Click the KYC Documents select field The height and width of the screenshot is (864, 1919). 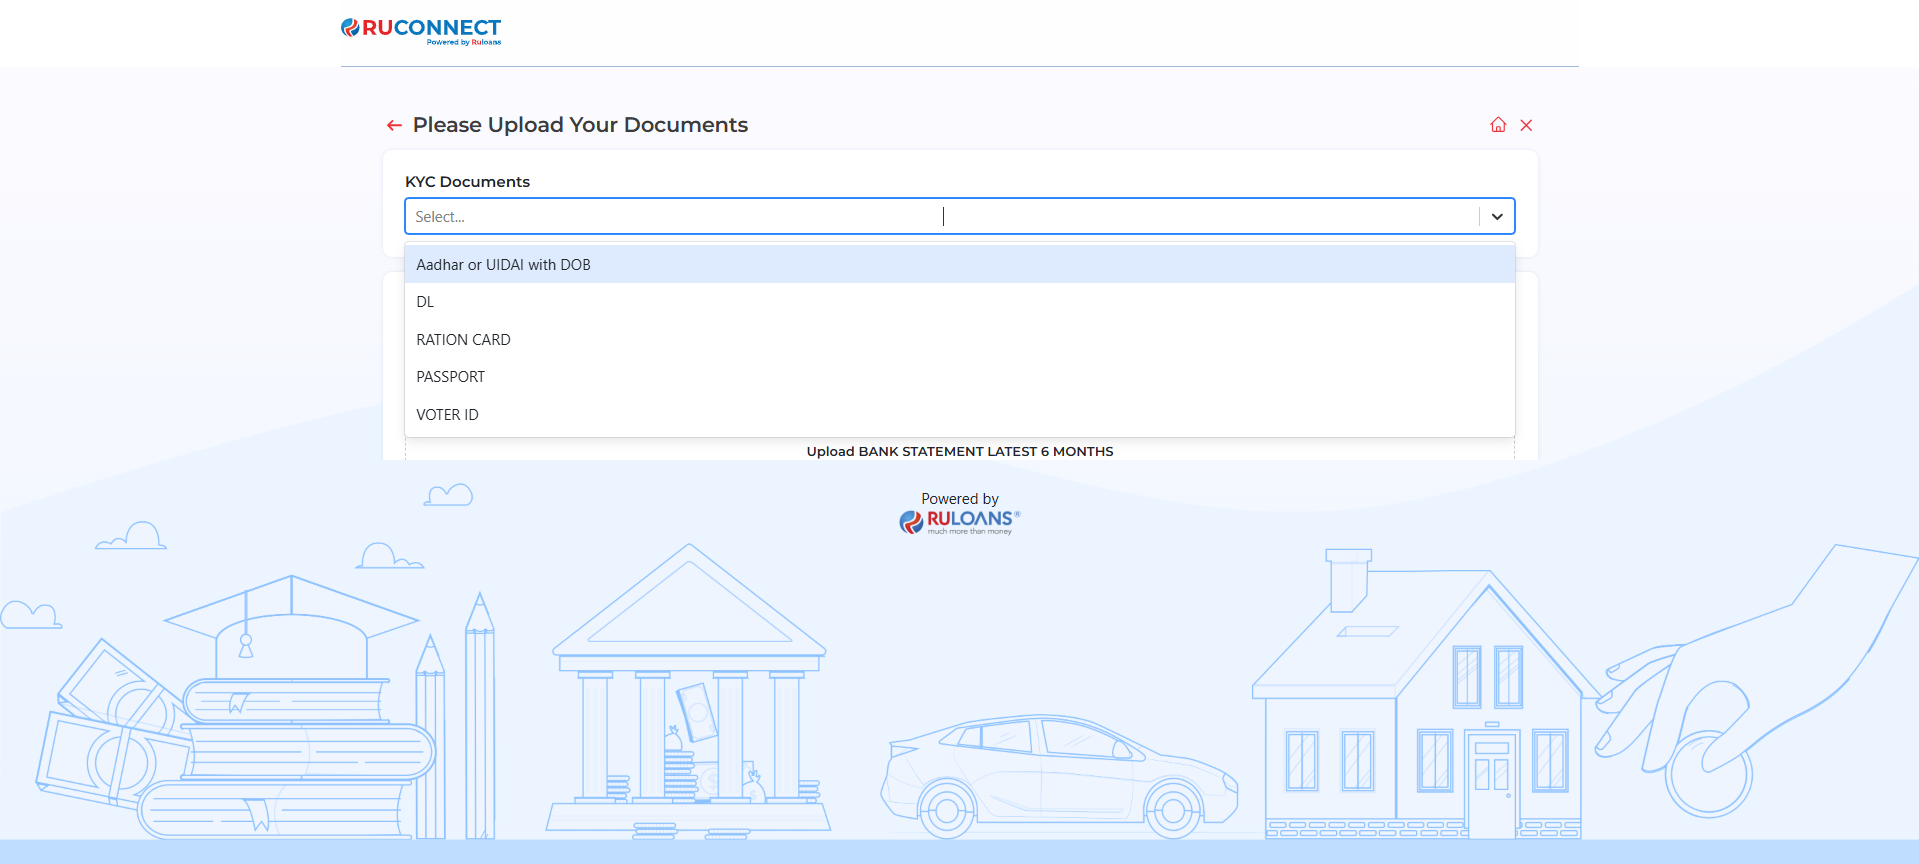[x=940, y=217]
